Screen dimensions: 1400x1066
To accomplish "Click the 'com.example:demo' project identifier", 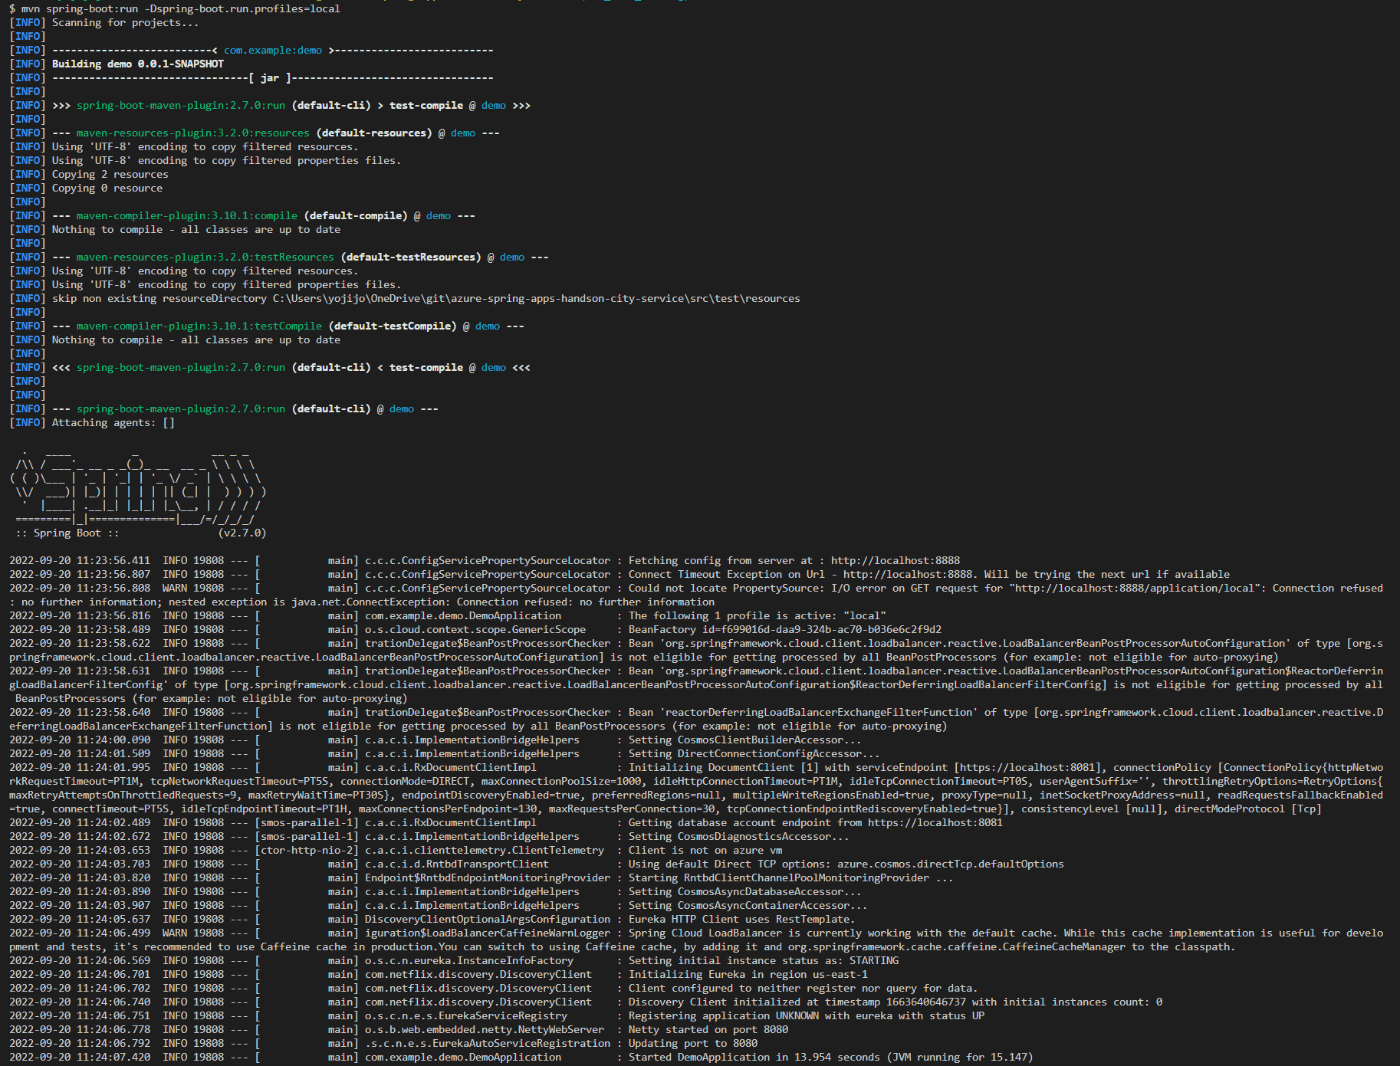I will click(x=273, y=50).
